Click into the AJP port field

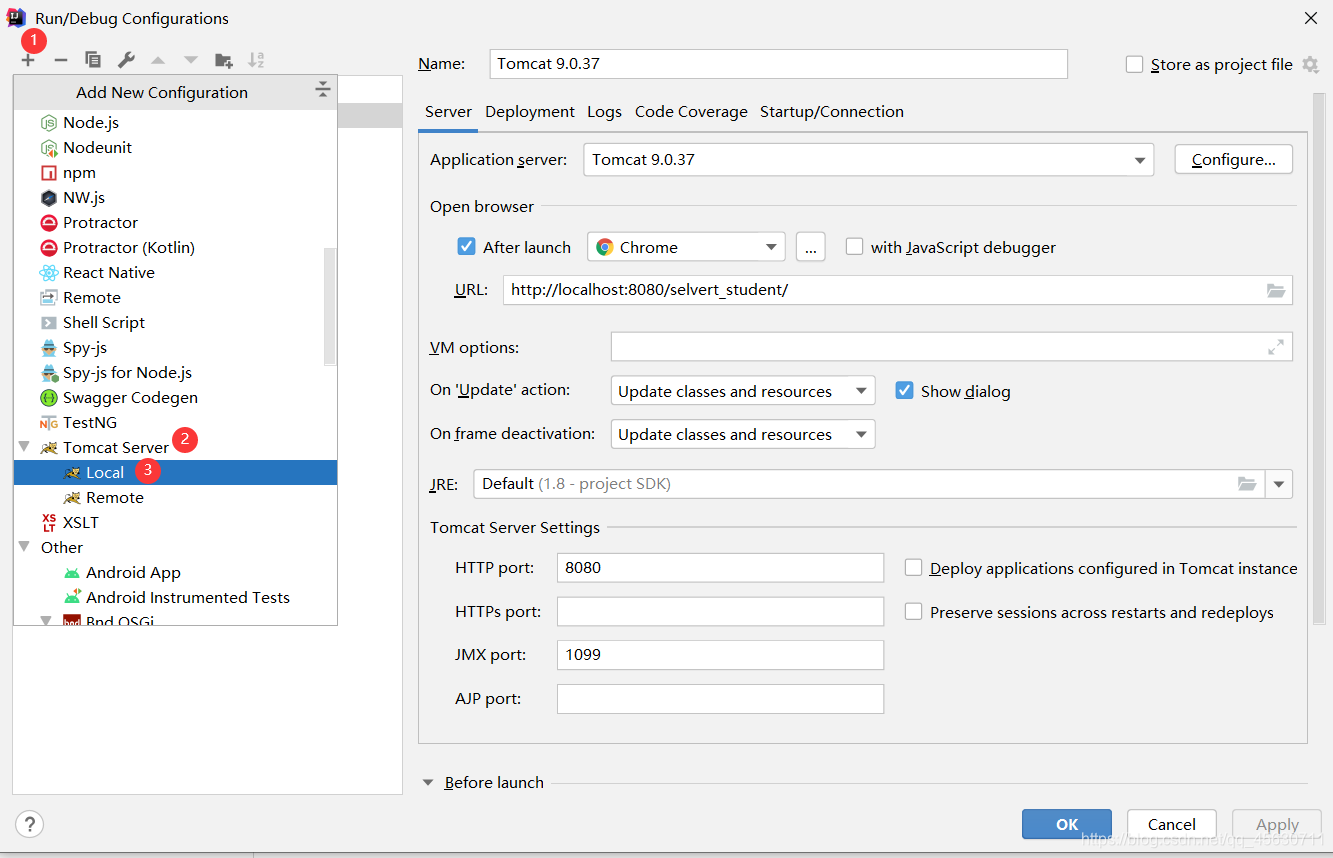tap(720, 699)
